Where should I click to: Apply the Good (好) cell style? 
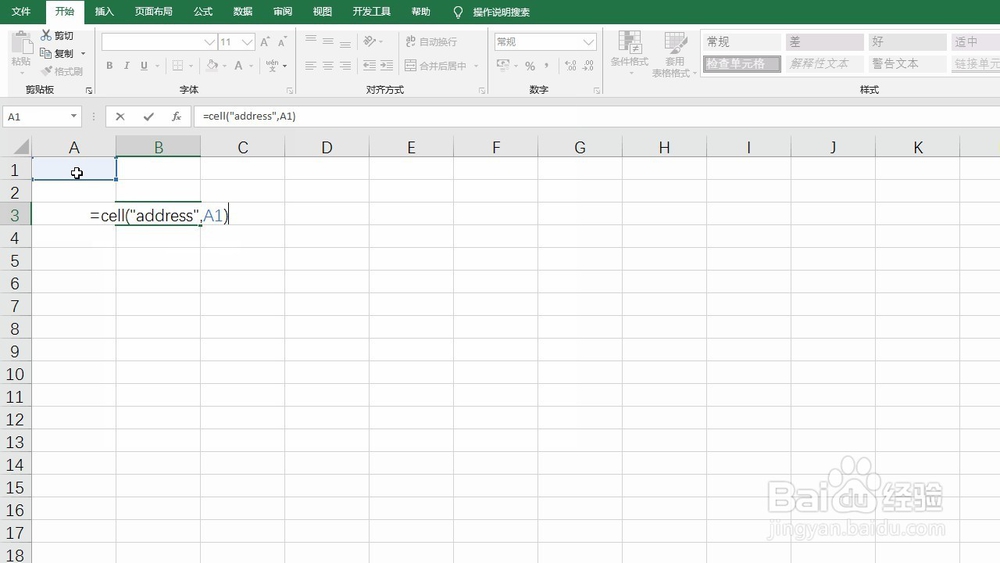[x=907, y=42]
